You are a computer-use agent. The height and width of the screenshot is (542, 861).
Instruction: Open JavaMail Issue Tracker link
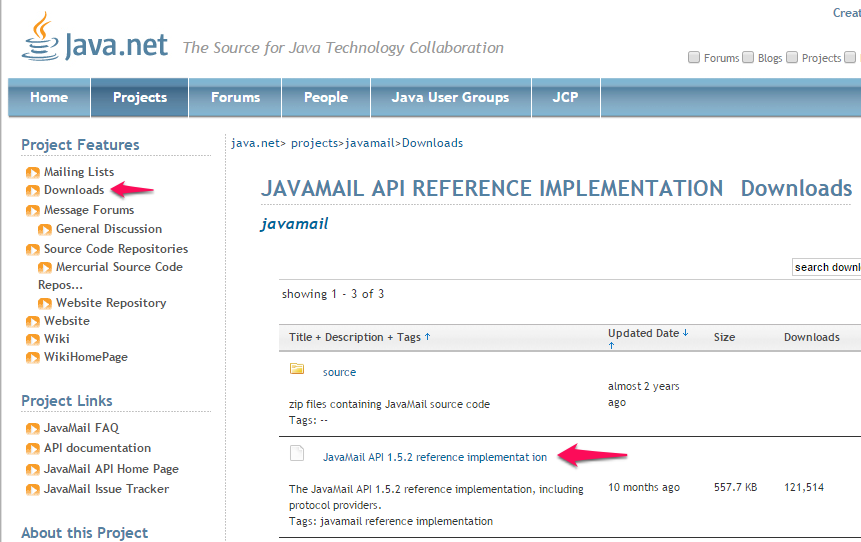click(x=107, y=489)
